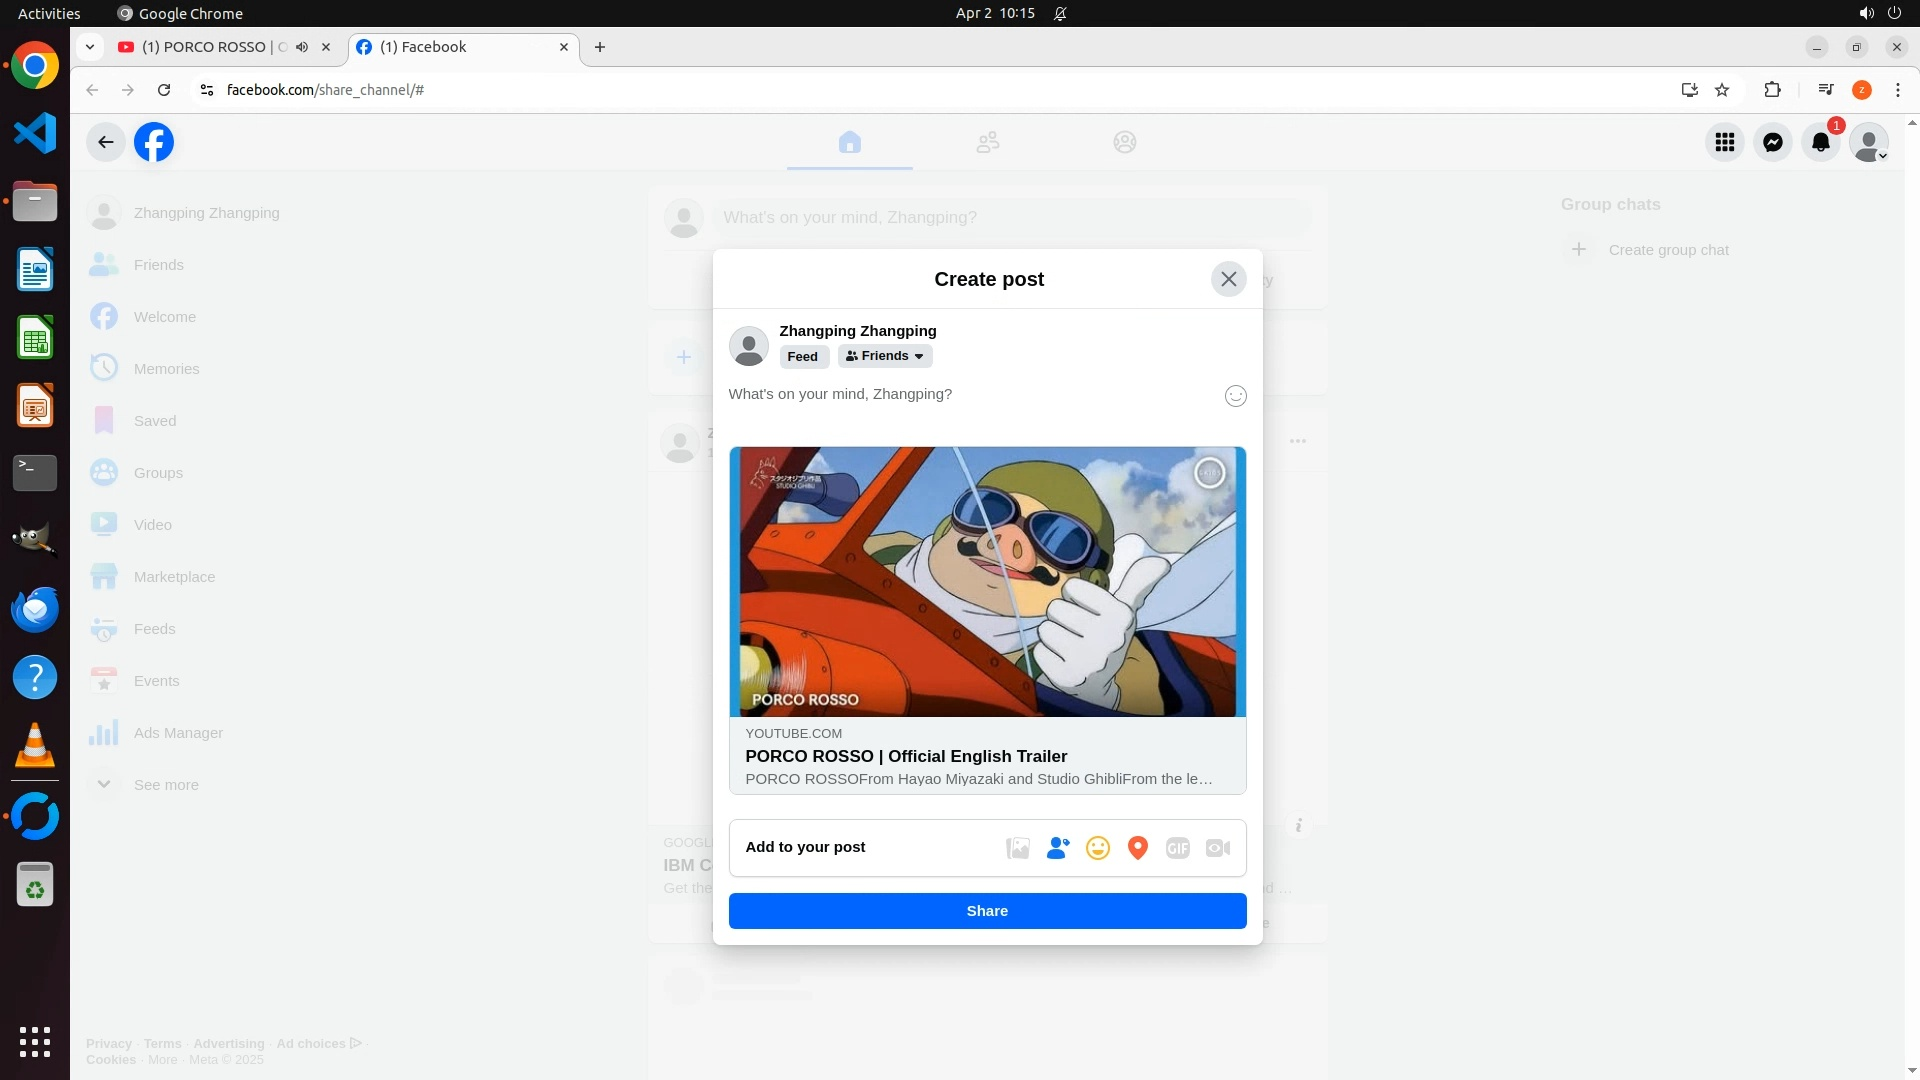Image resolution: width=1920 pixels, height=1080 pixels.
Task: Open the Facebook menu grid
Action: (x=1724, y=142)
